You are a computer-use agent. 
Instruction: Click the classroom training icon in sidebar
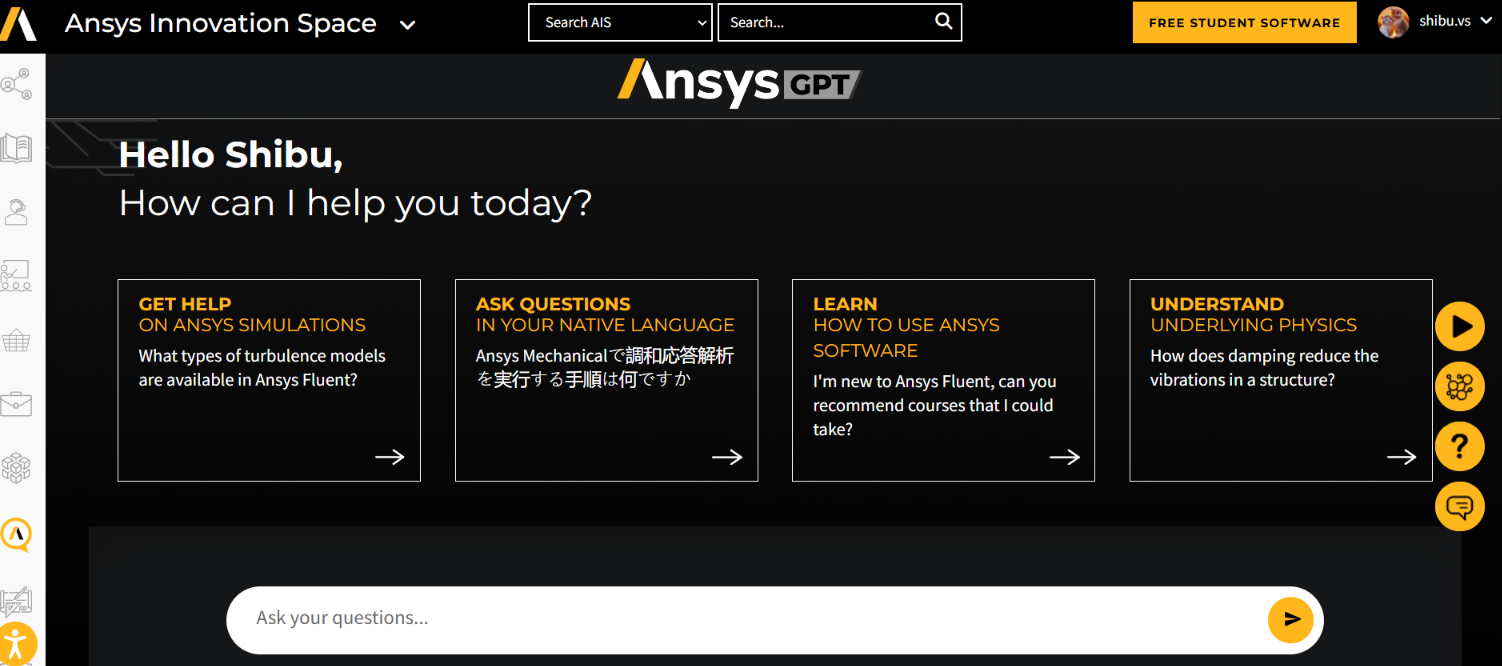pos(17,275)
